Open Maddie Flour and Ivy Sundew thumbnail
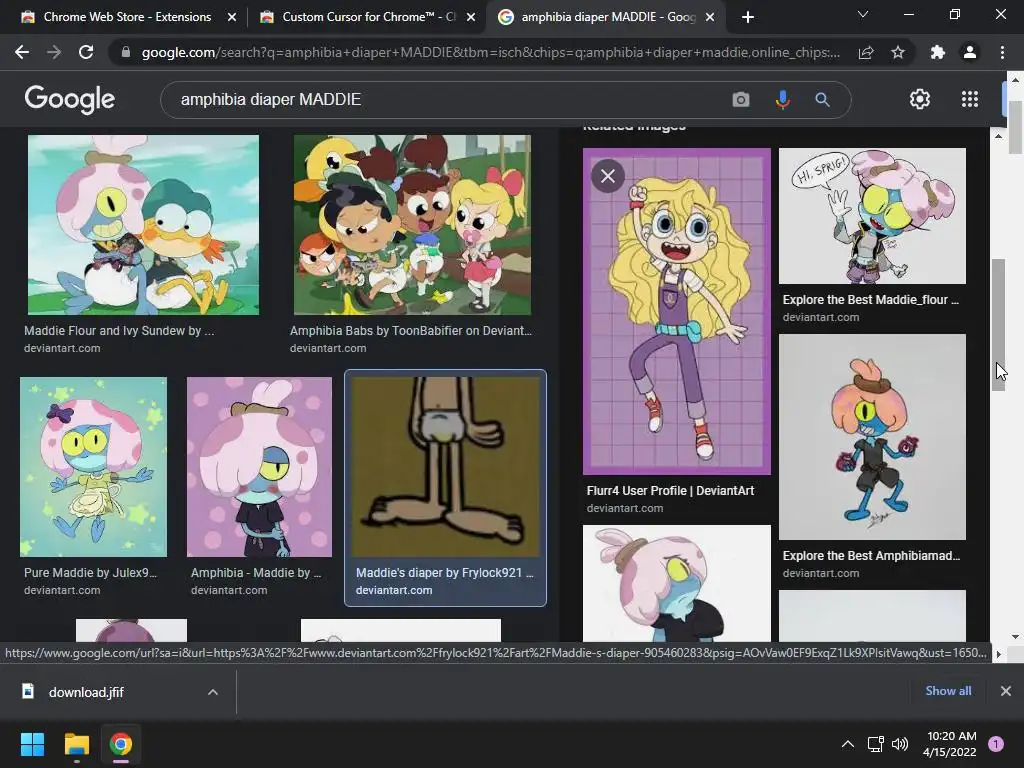 (x=143, y=225)
